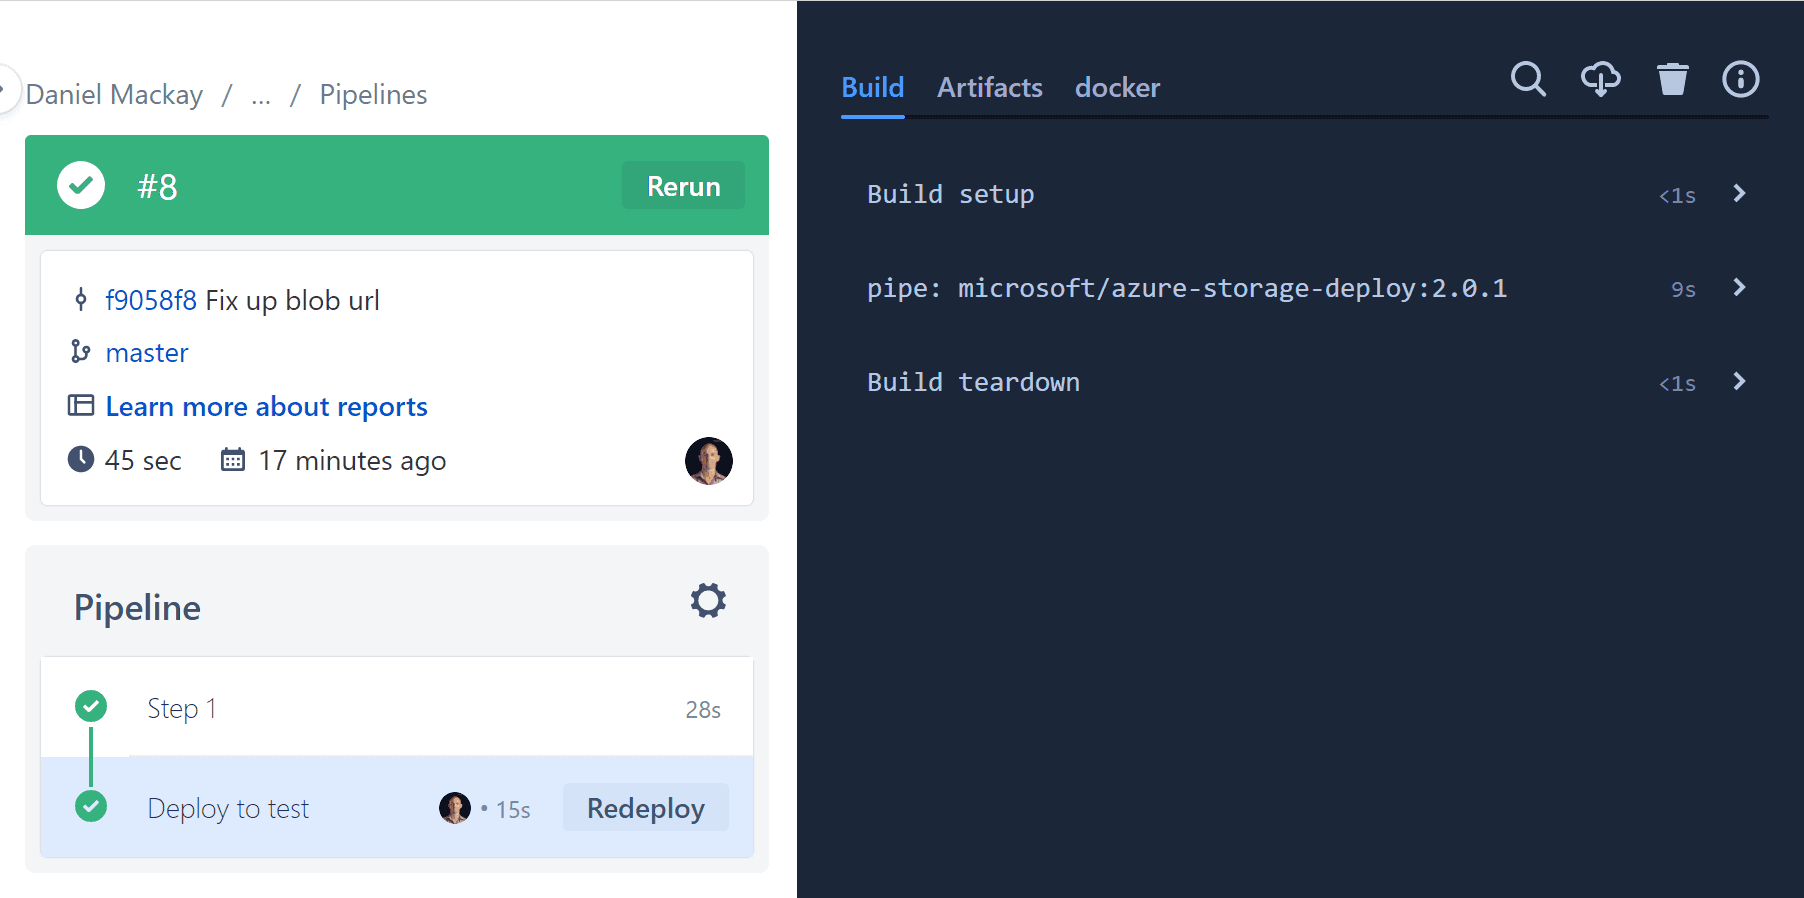The width and height of the screenshot is (1804, 898).
Task: Open commit link f9058f8
Action: pyautogui.click(x=151, y=300)
